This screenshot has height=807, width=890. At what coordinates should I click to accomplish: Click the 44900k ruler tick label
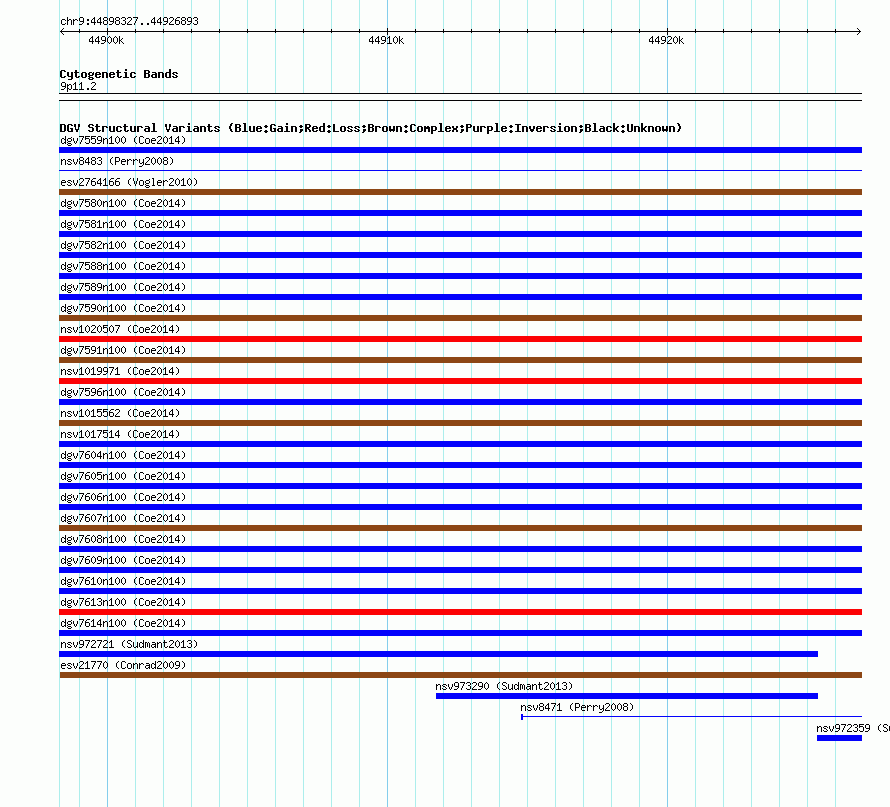pos(106,40)
